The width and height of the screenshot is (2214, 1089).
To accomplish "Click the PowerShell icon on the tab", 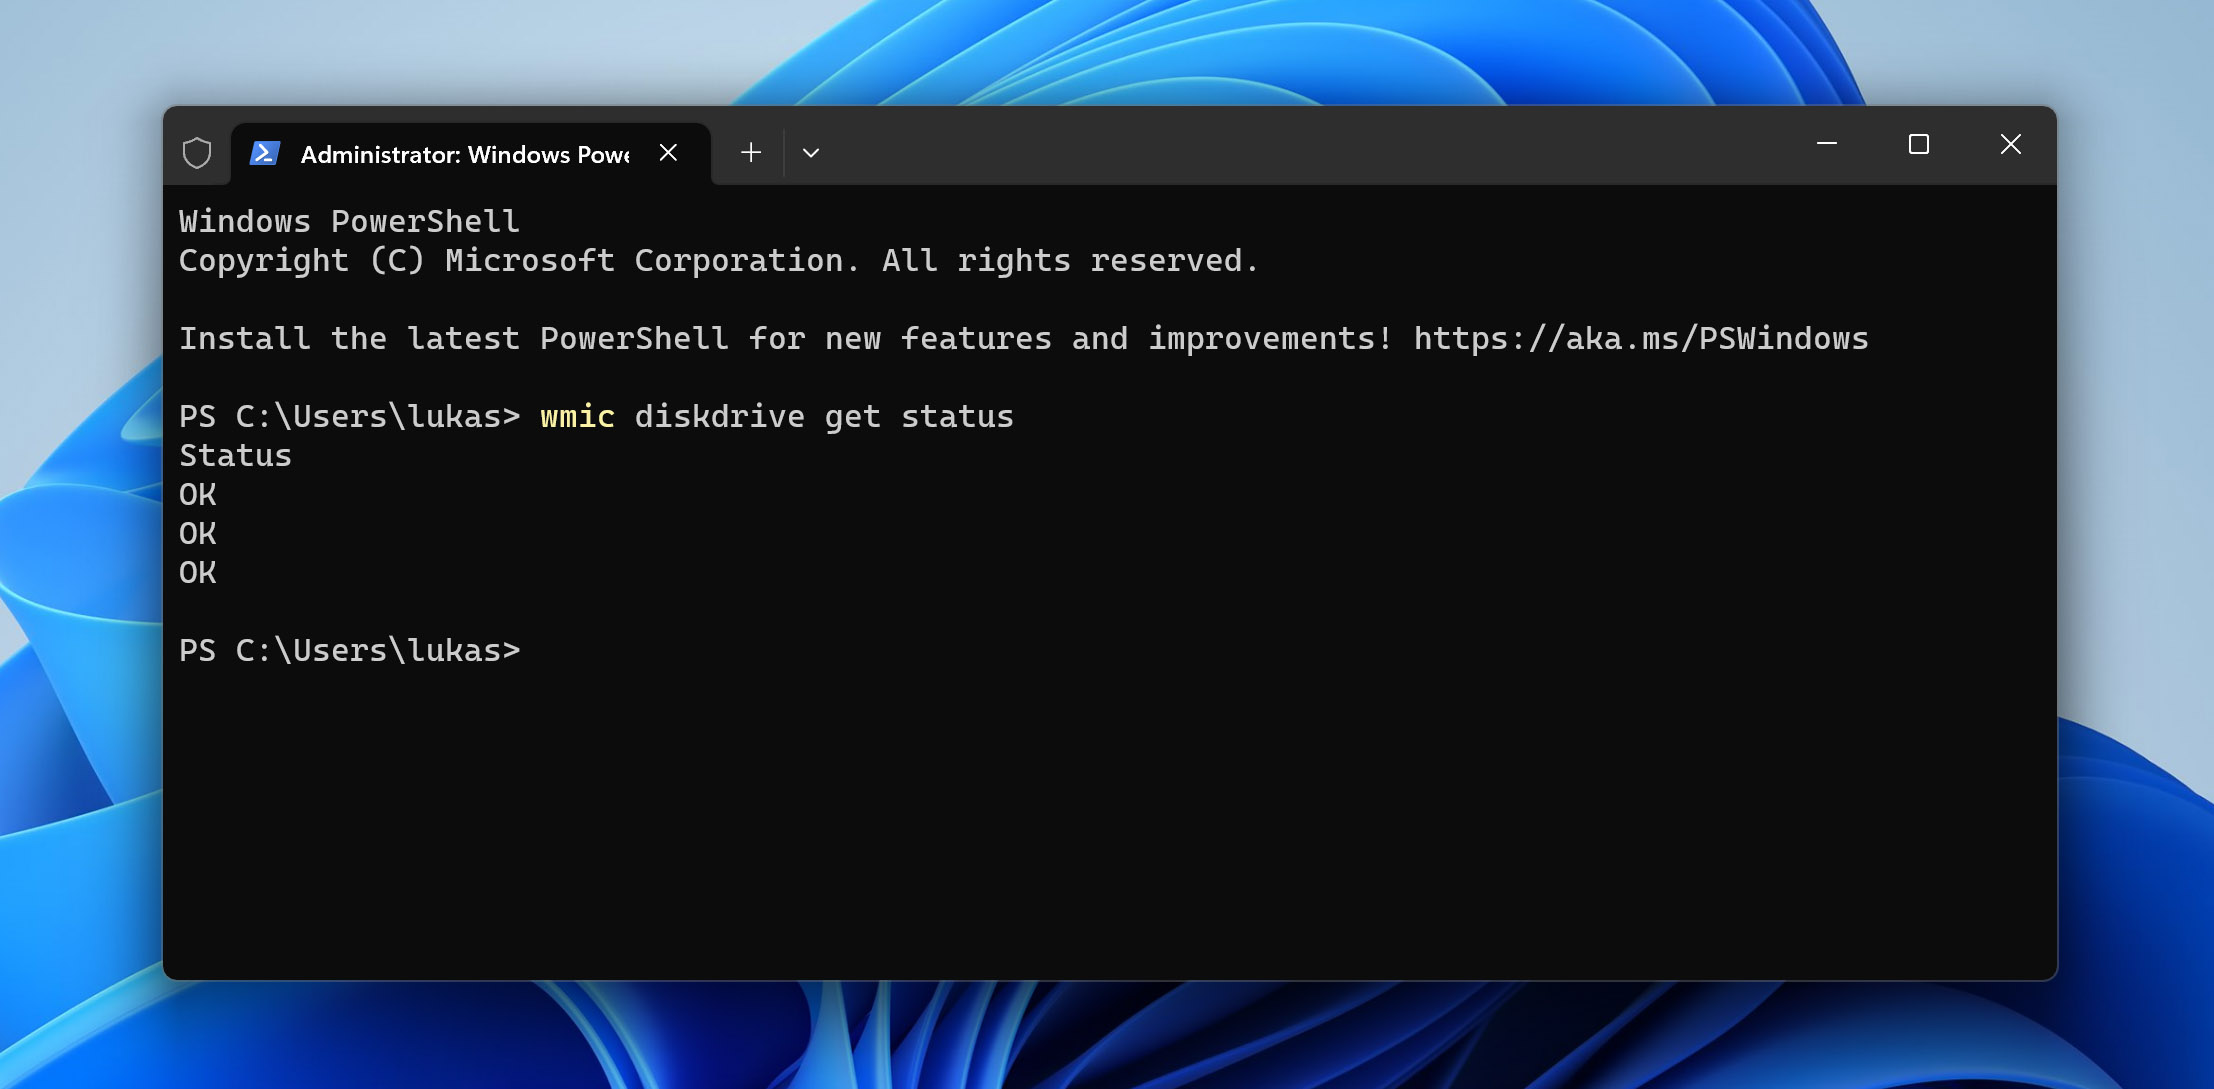I will coord(264,153).
